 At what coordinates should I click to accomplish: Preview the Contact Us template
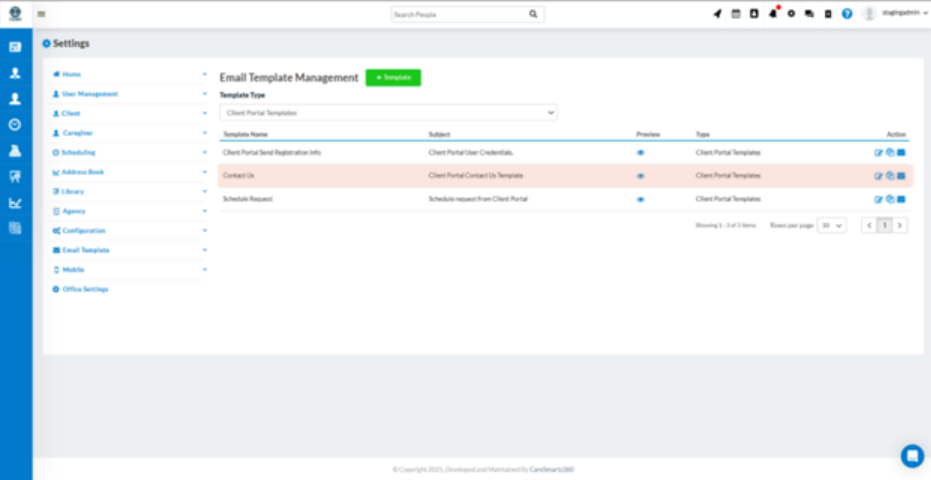point(640,176)
